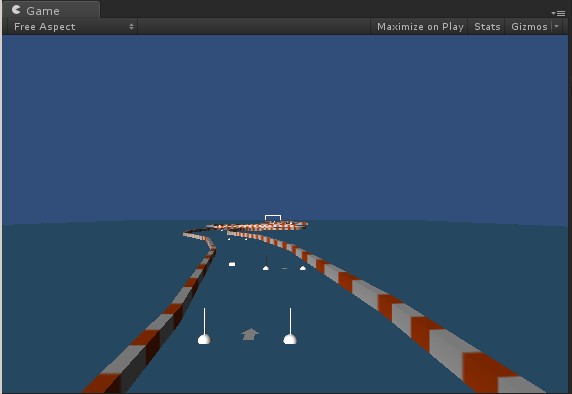Toggle Gizmos display in Game view
The image size is (572, 394).
point(529,27)
